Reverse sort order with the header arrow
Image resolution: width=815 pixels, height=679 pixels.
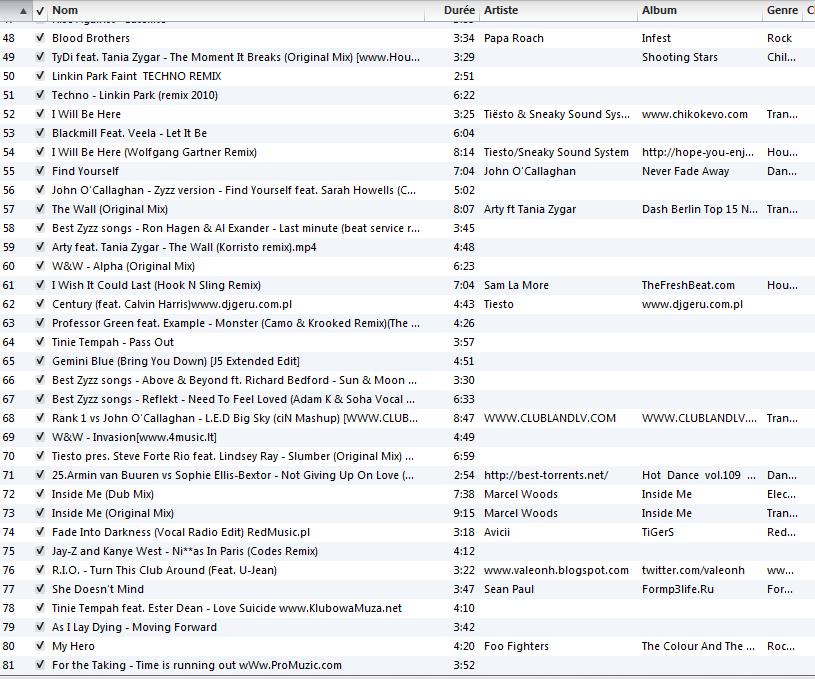pos(23,11)
